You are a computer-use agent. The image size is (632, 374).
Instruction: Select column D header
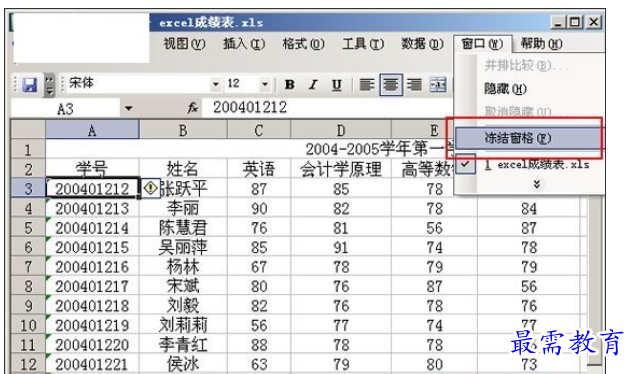(x=341, y=130)
